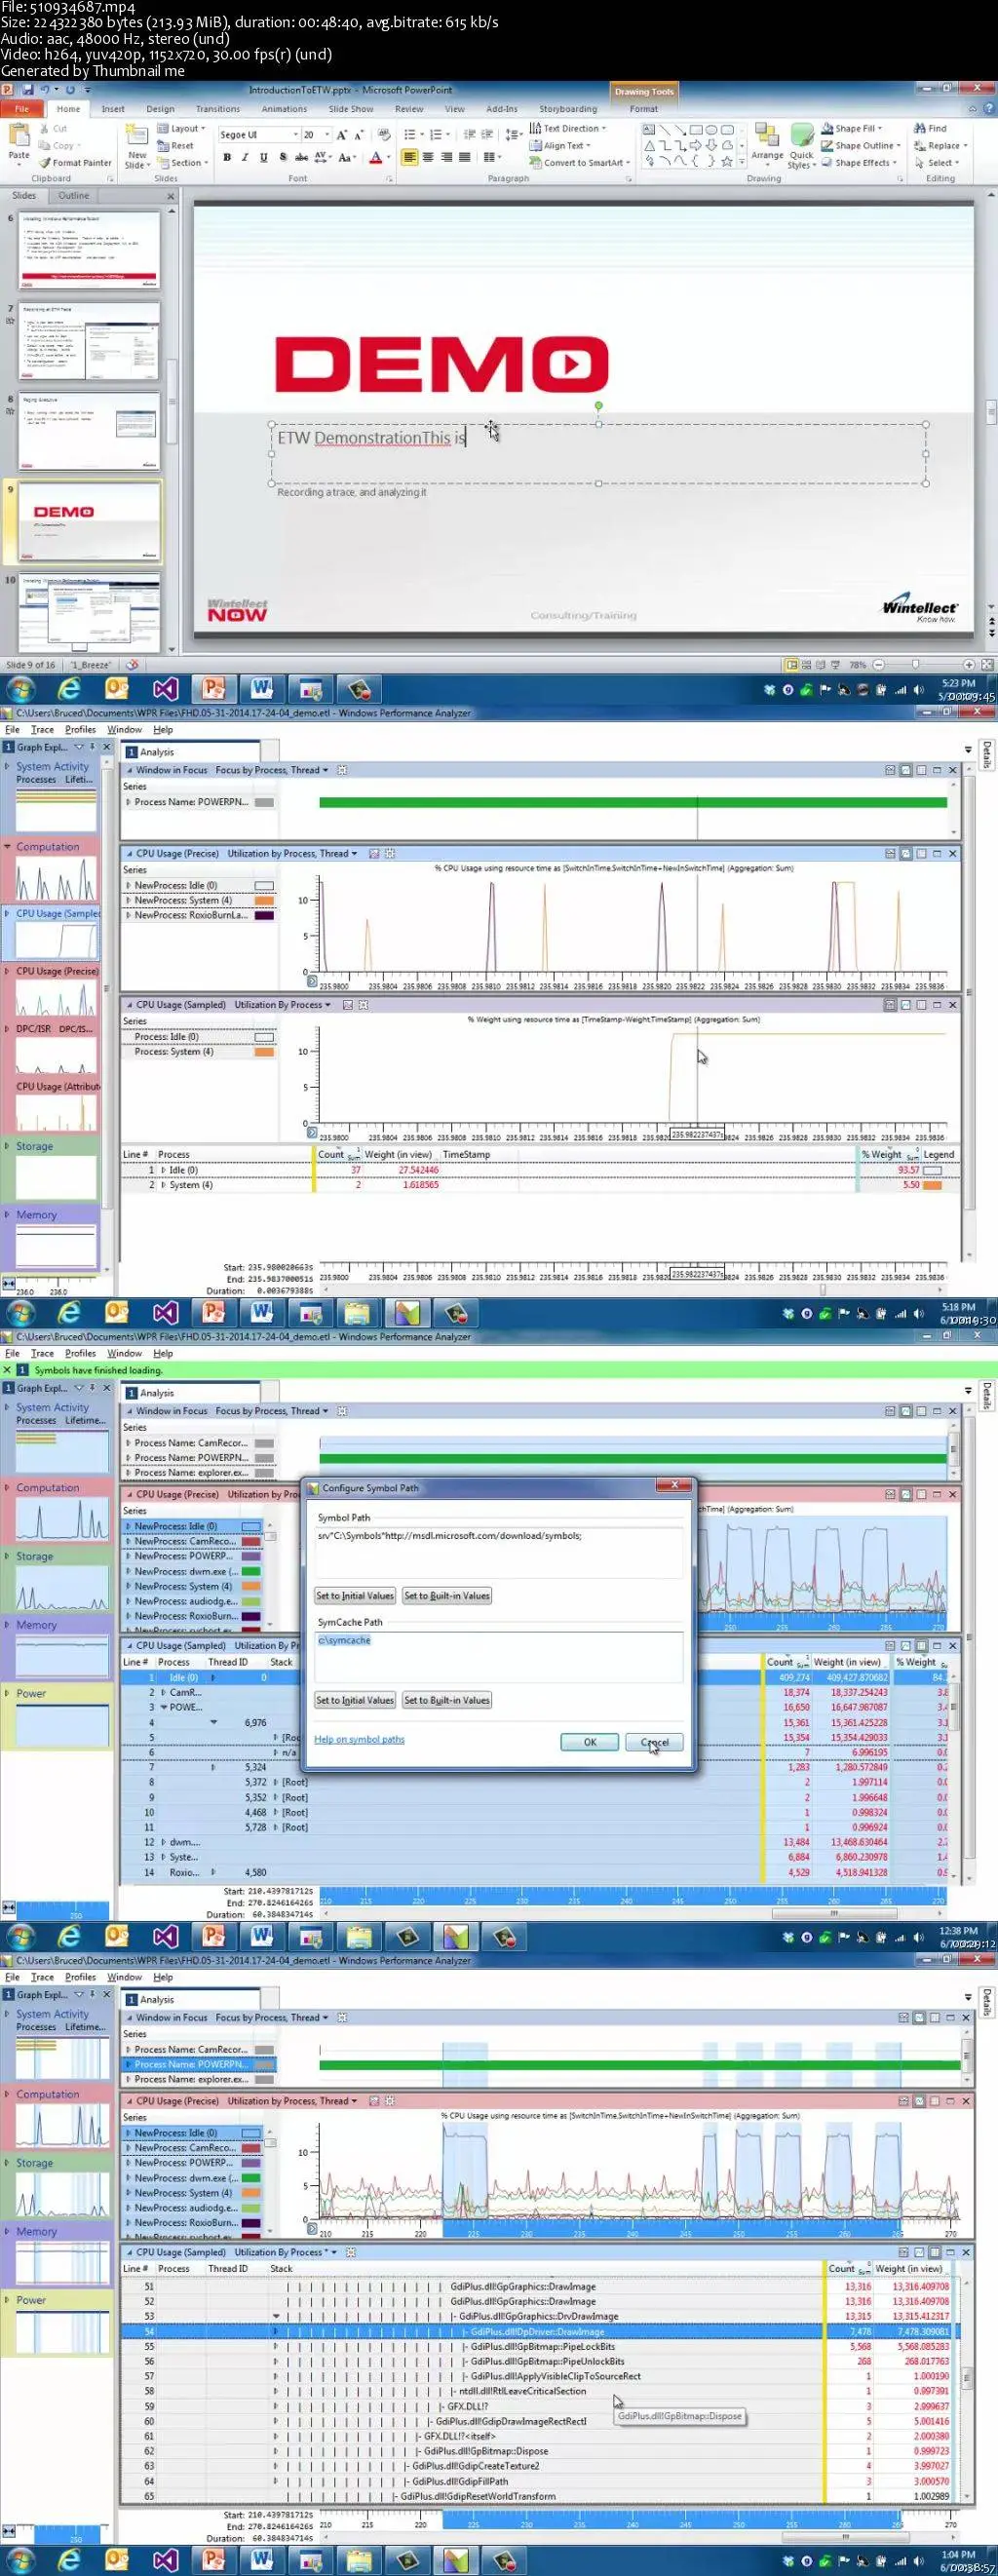
Task: Click the Start orb on taskbar below PowerPoint window
Action: tap(21, 689)
